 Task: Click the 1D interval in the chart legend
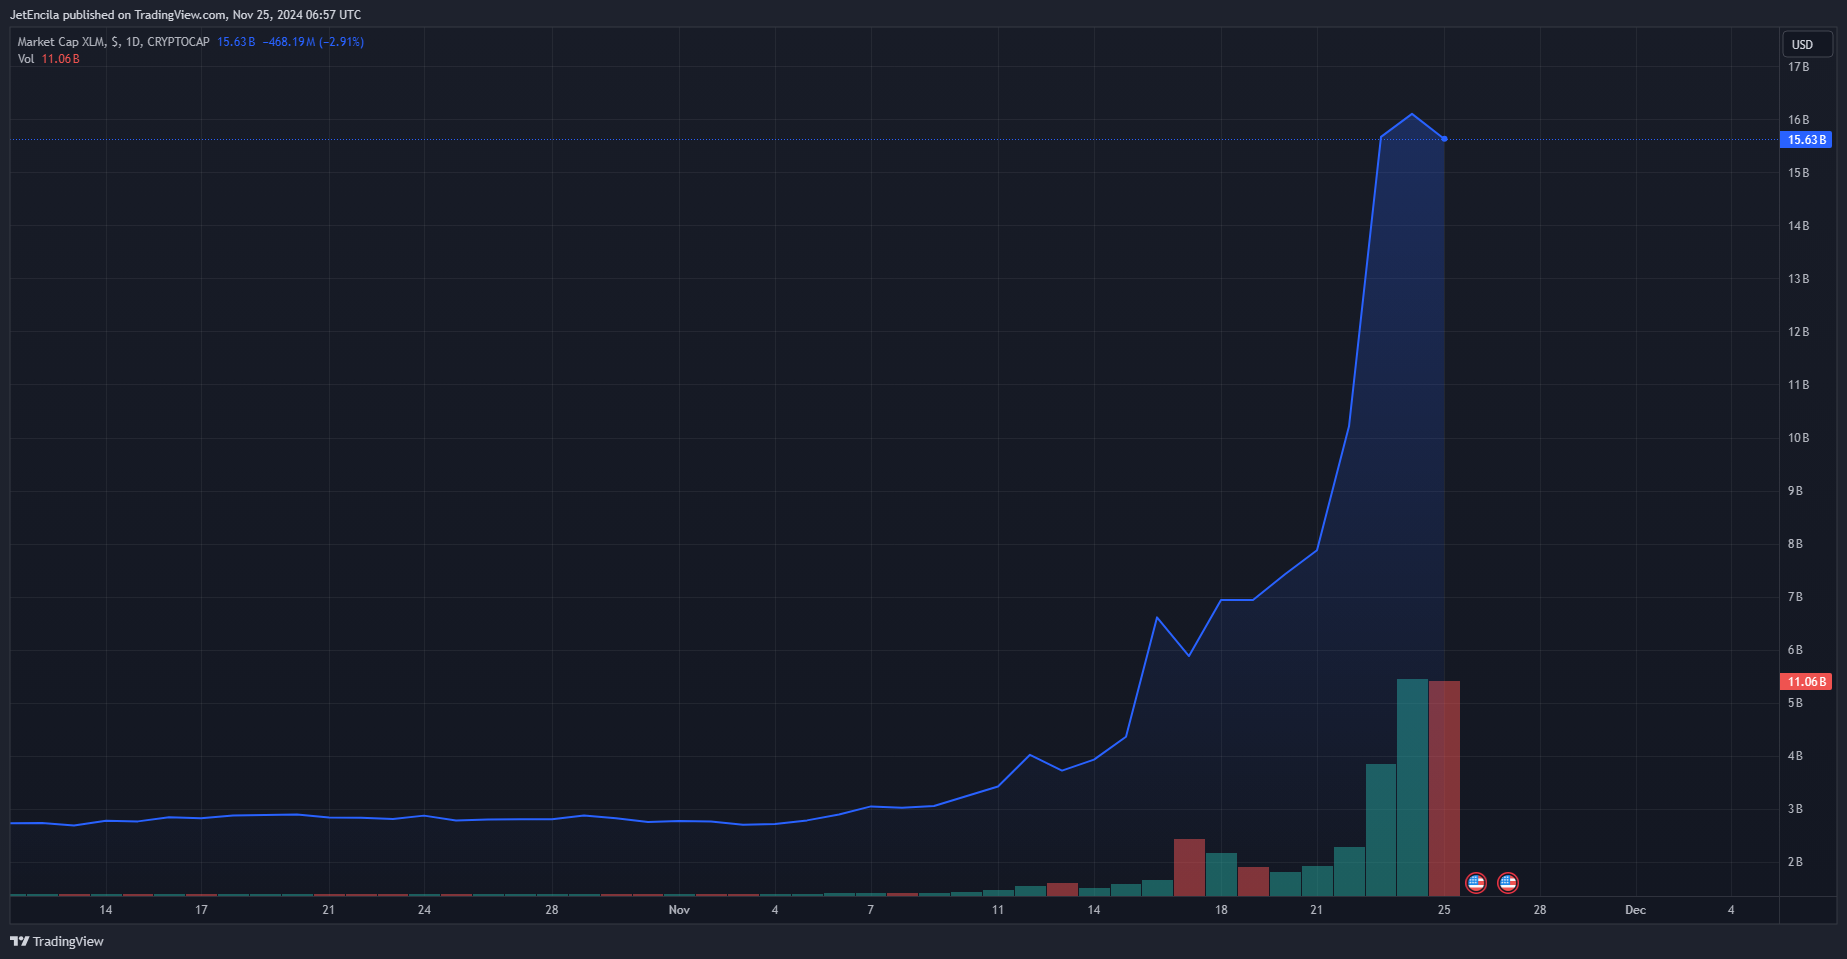pyautogui.click(x=133, y=42)
